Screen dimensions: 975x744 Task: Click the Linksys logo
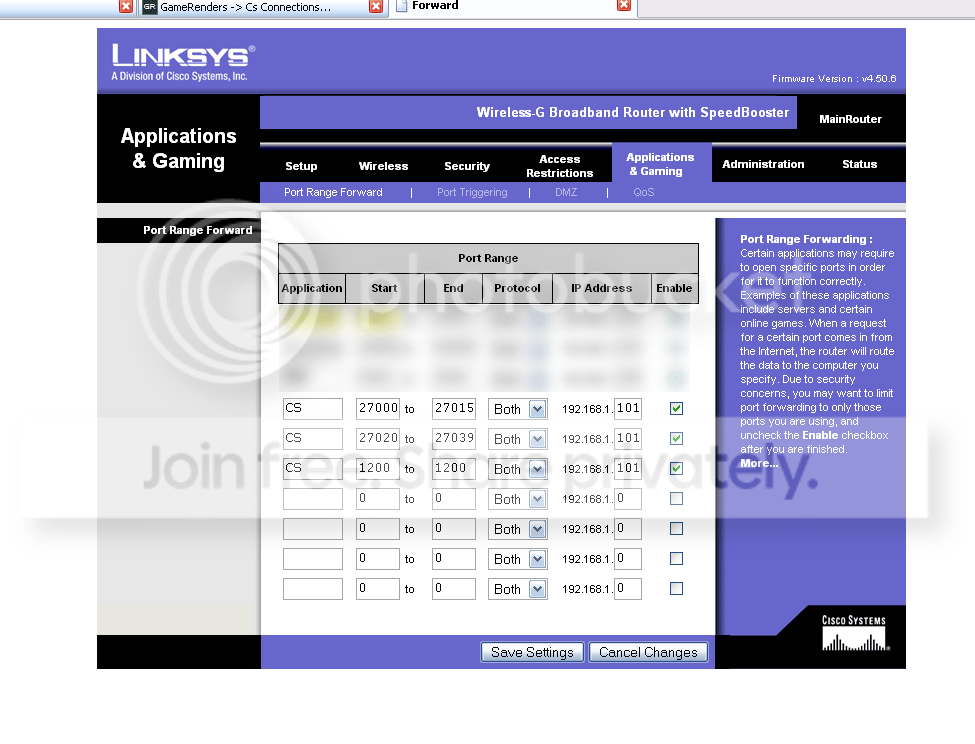click(x=183, y=63)
